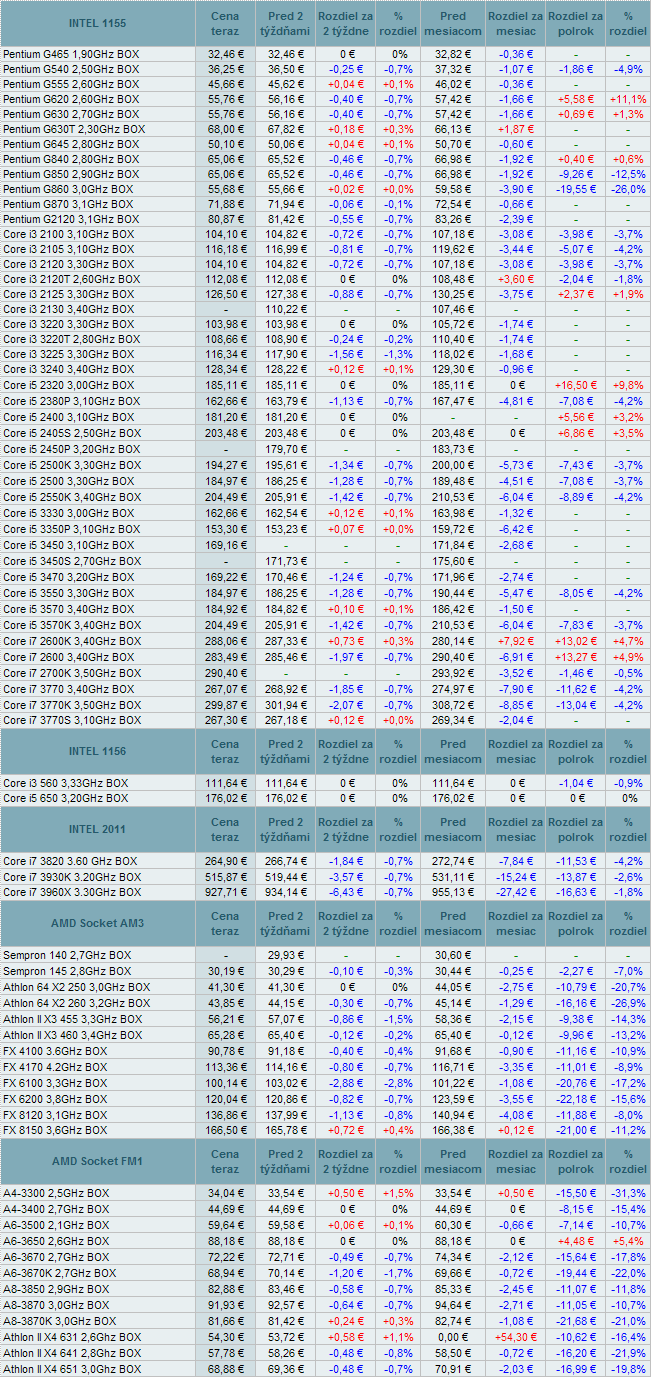Click the +54,30 € monthly difference value
Image resolution: width=651 pixels, height=1377 pixels.
pyautogui.click(x=516, y=1337)
